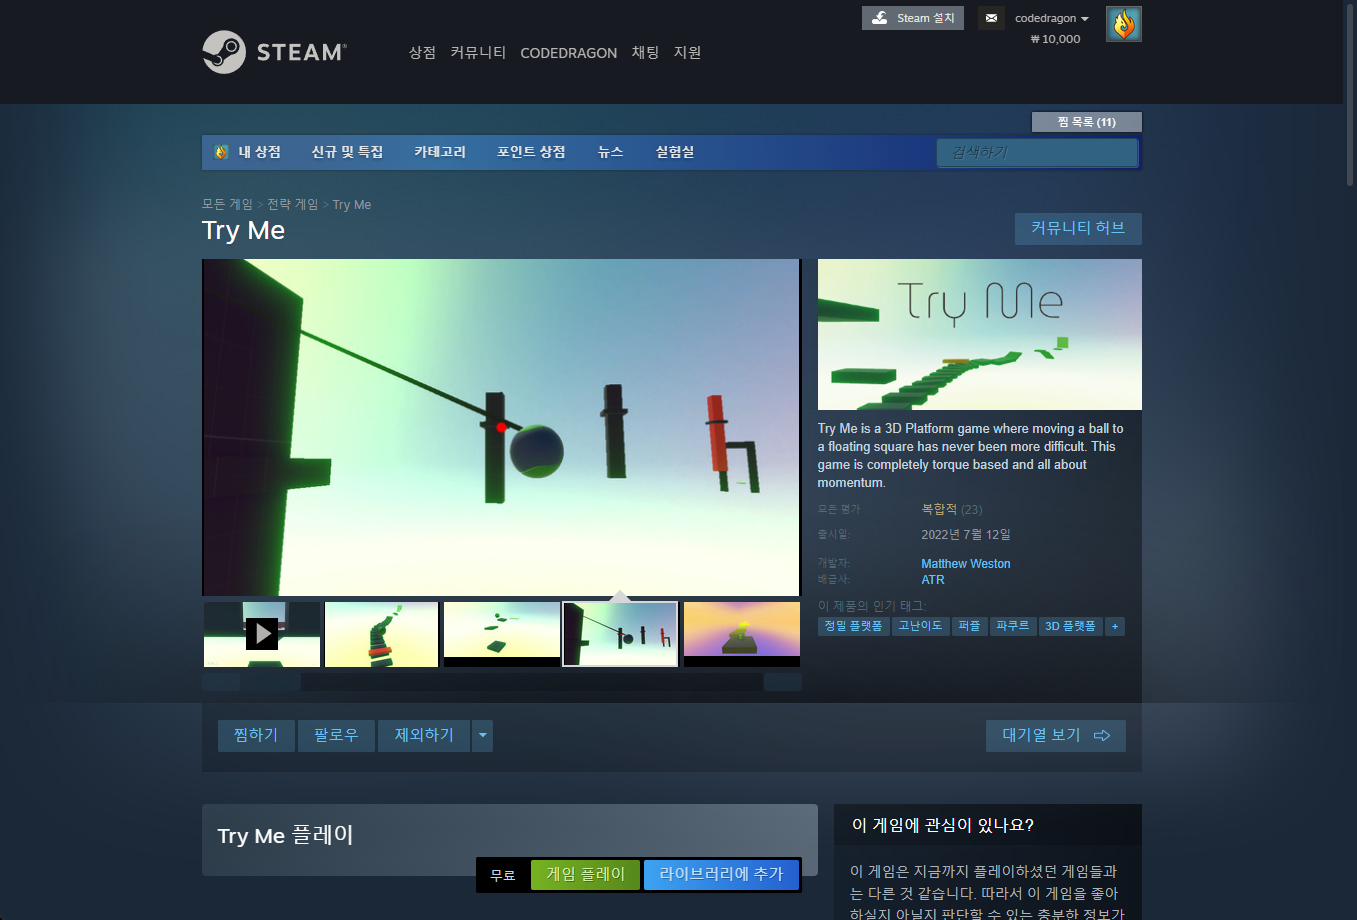The width and height of the screenshot is (1357, 920).
Task: Click the Steam logo in header
Action: click(274, 52)
